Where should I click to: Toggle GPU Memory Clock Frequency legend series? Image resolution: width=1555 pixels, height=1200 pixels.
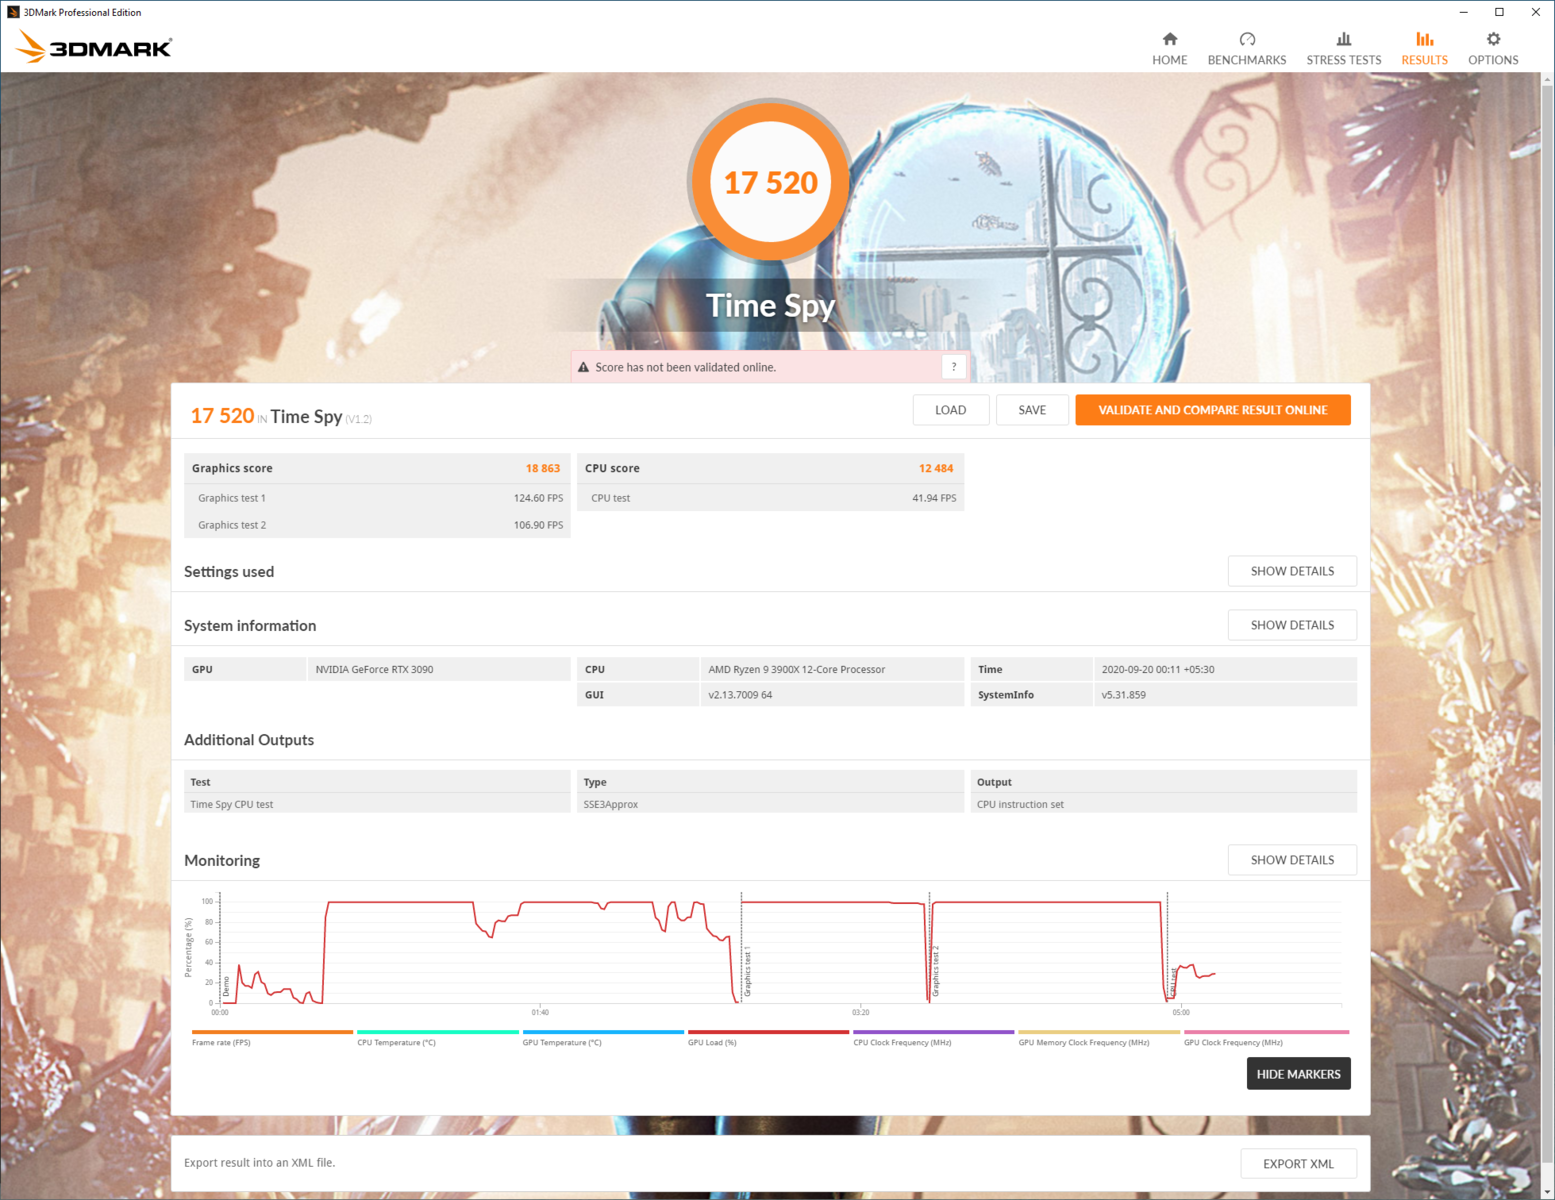click(x=1099, y=1038)
